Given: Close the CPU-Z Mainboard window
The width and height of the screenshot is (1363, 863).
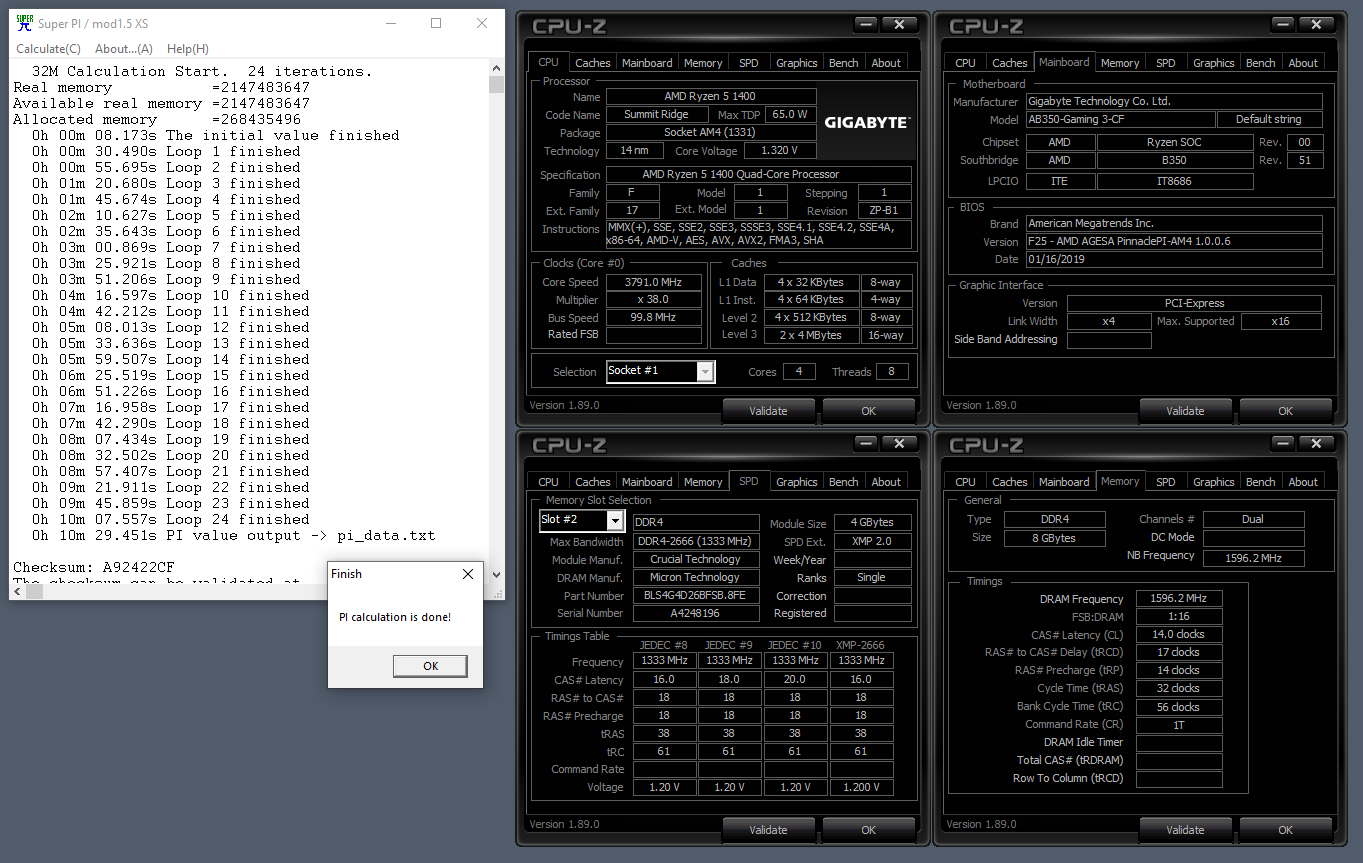Looking at the screenshot, I should pos(1316,25).
